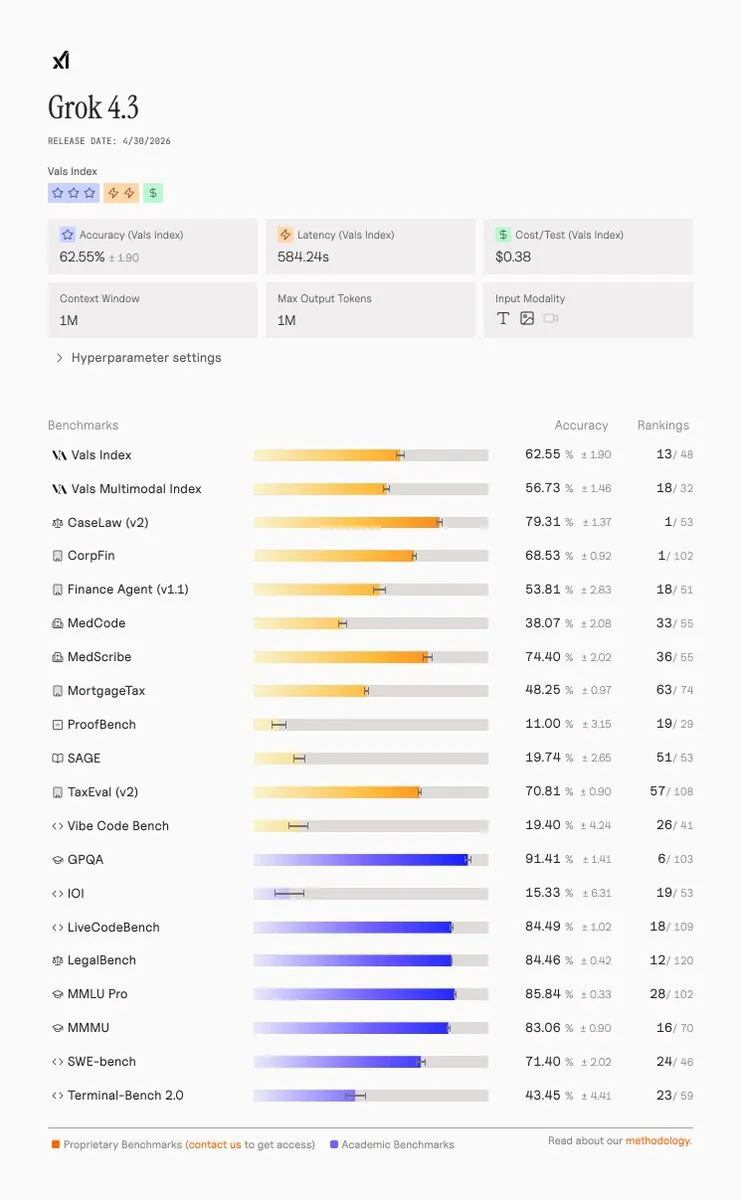Image resolution: width=741 pixels, height=1200 pixels.
Task: Click the xAI logo above the title
Action: (61, 61)
